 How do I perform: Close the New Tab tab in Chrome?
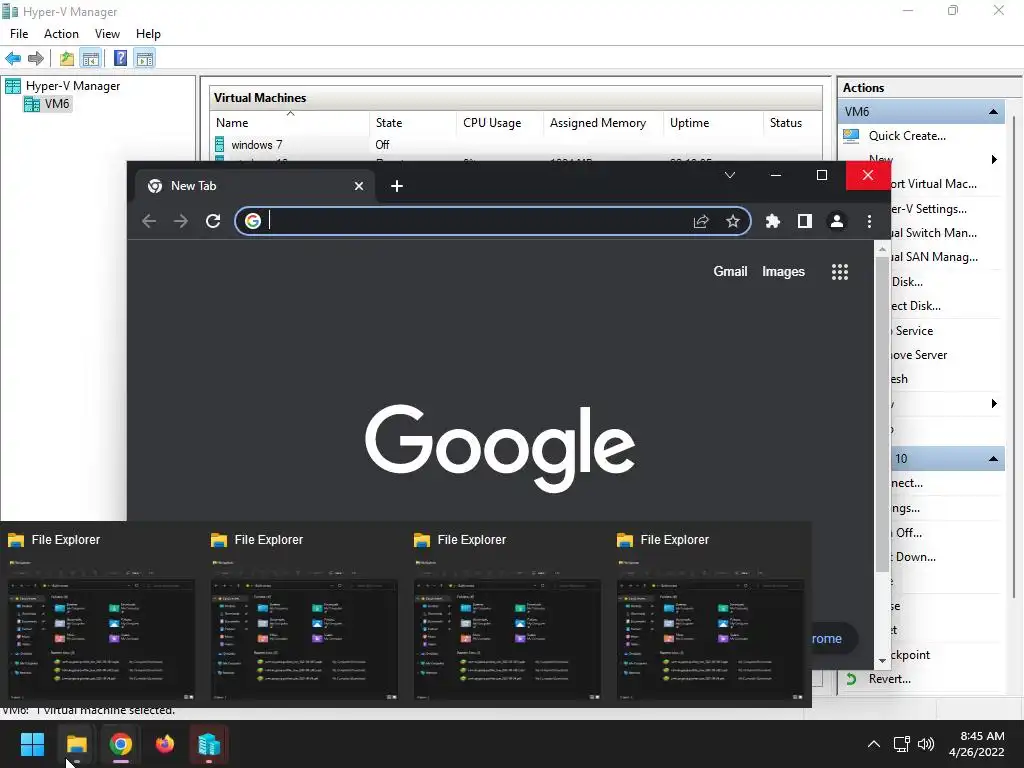coord(359,186)
